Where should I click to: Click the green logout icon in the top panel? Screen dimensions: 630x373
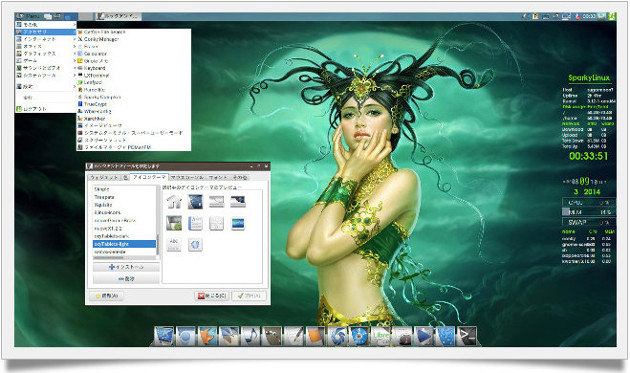[611, 16]
